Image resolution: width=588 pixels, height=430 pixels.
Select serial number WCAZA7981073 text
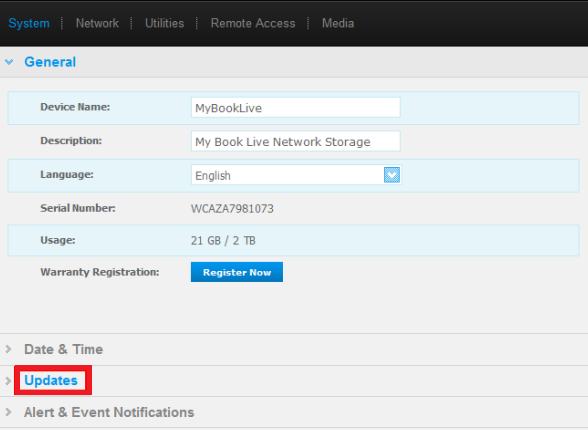pyautogui.click(x=232, y=208)
